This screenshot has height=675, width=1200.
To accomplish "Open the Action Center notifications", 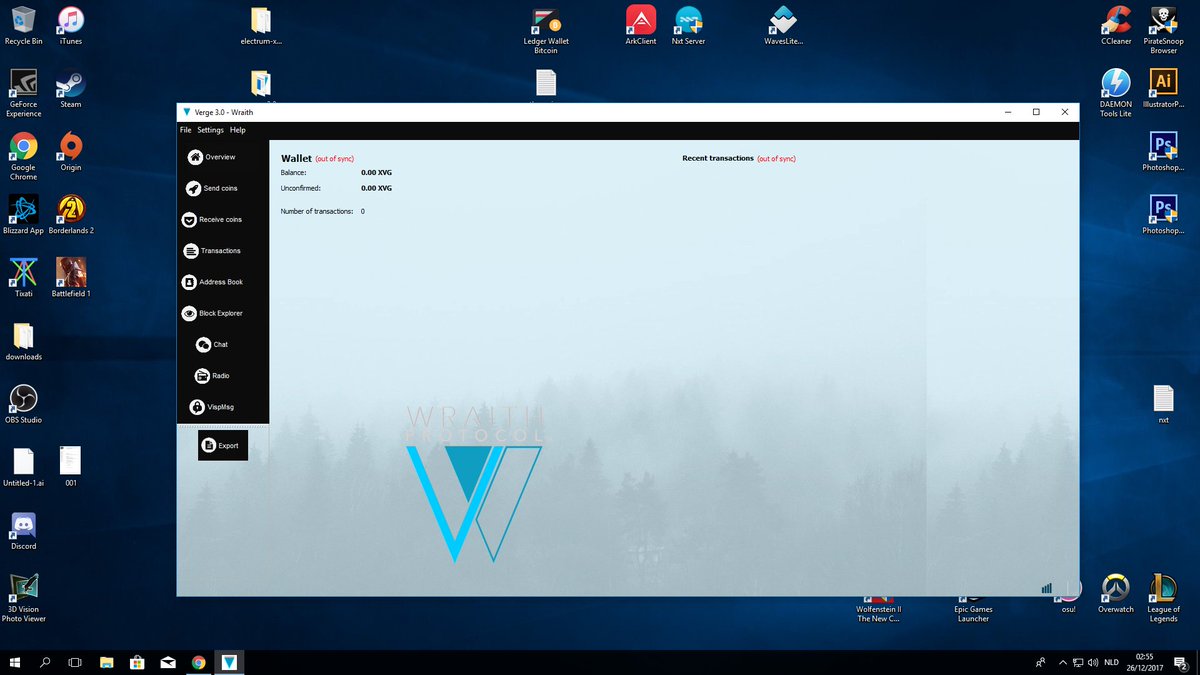I will pos(1180,662).
